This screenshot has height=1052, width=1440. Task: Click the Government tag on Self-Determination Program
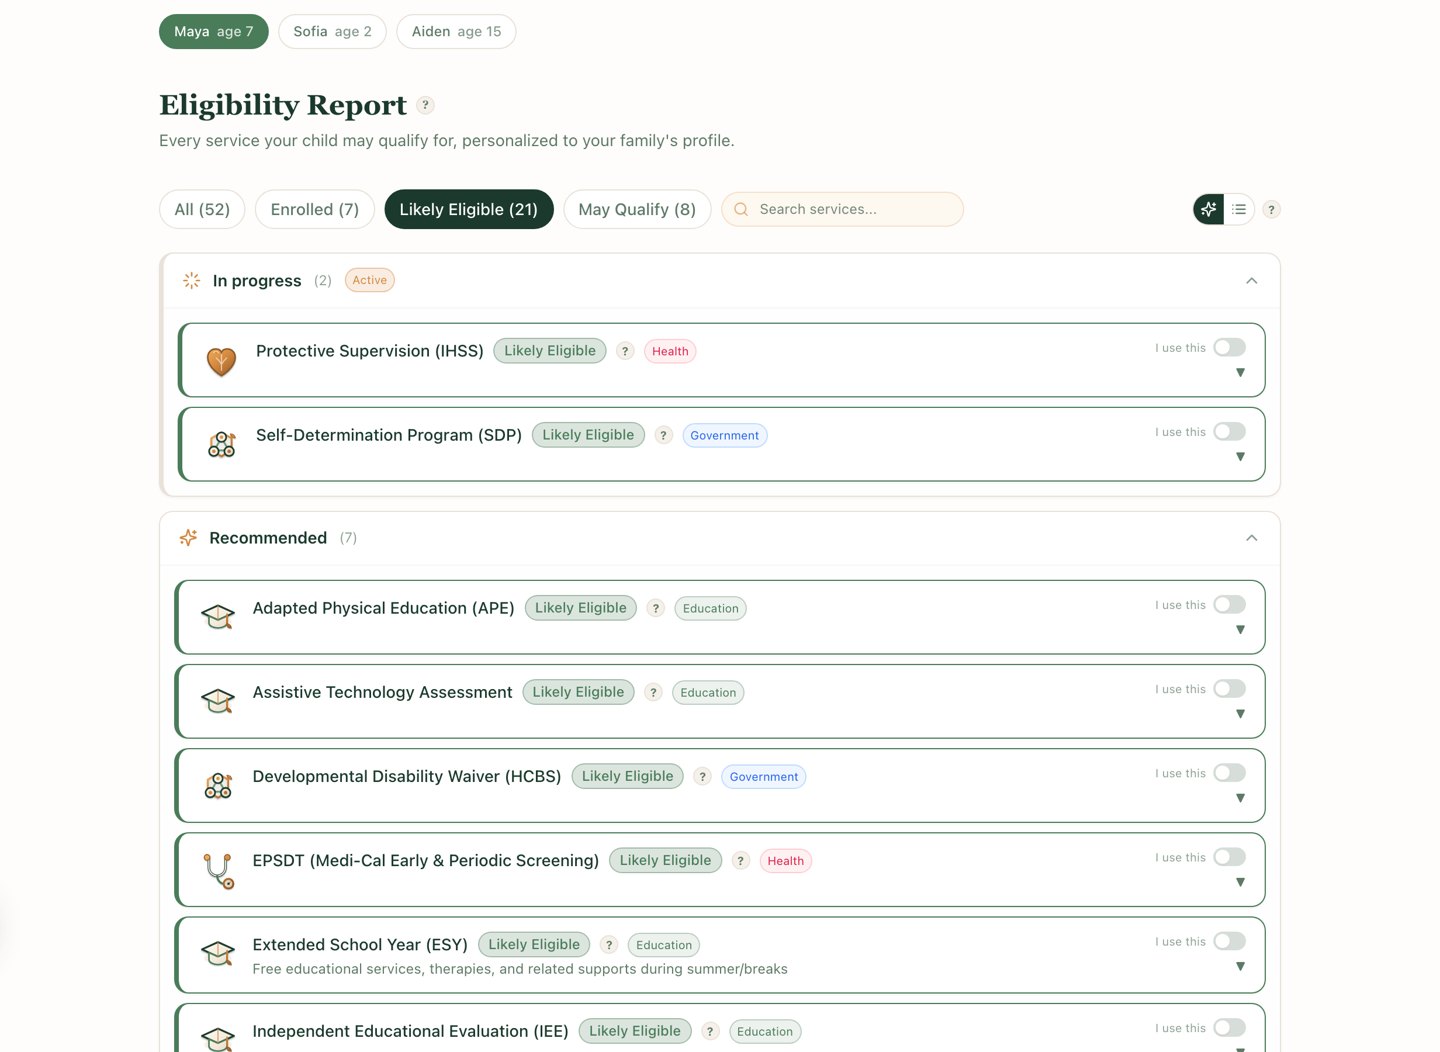pos(725,435)
